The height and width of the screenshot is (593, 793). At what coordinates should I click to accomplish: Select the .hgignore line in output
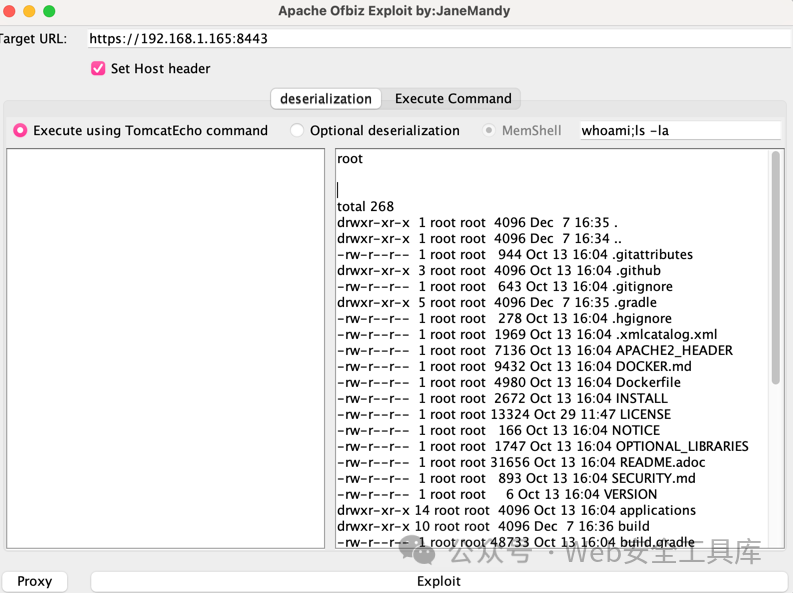coord(505,318)
